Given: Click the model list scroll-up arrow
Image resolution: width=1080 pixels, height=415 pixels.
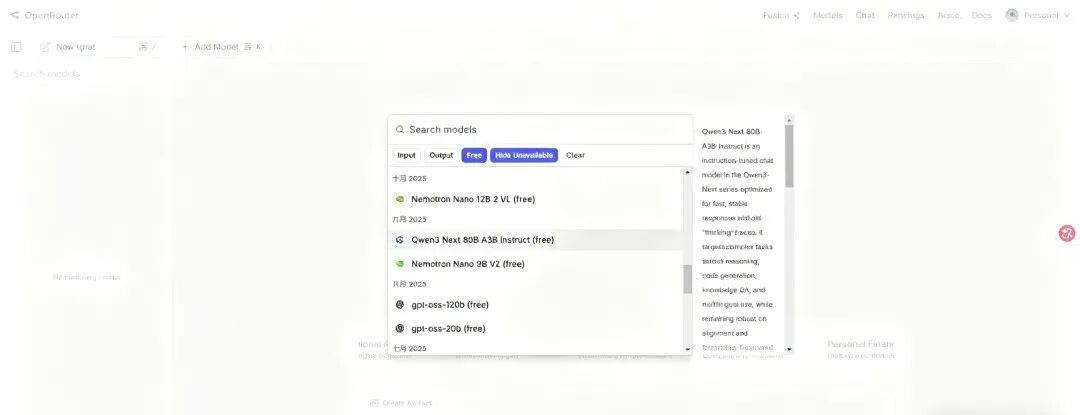Looking at the screenshot, I should (x=687, y=172).
